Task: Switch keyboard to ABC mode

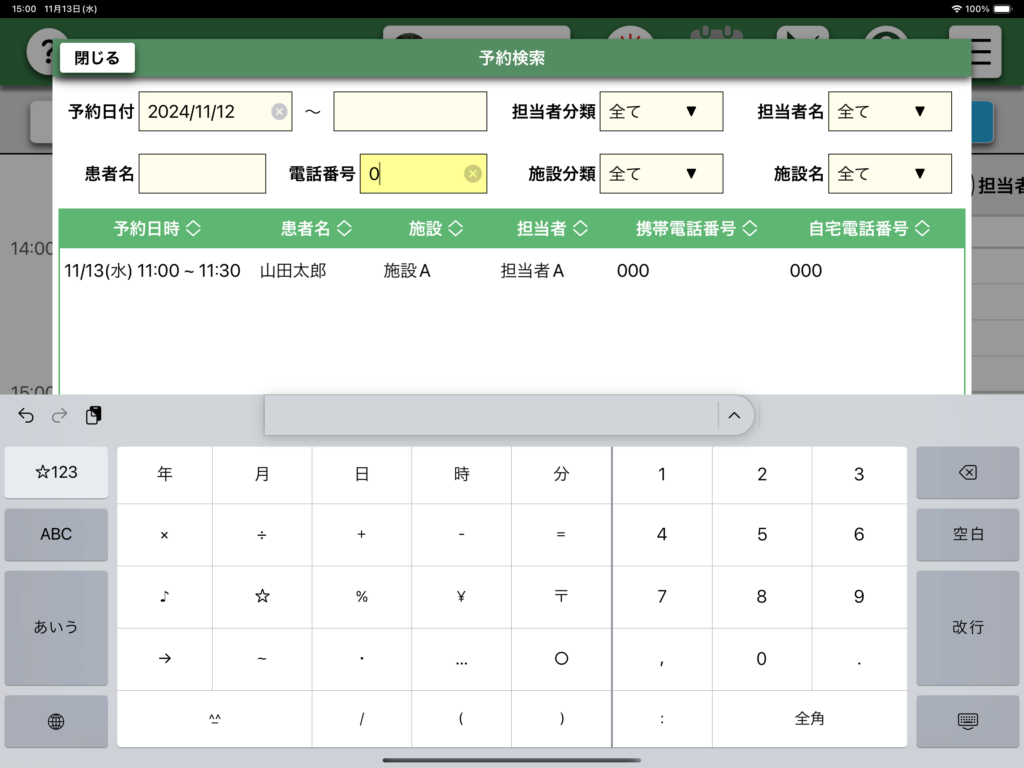Action: point(56,534)
